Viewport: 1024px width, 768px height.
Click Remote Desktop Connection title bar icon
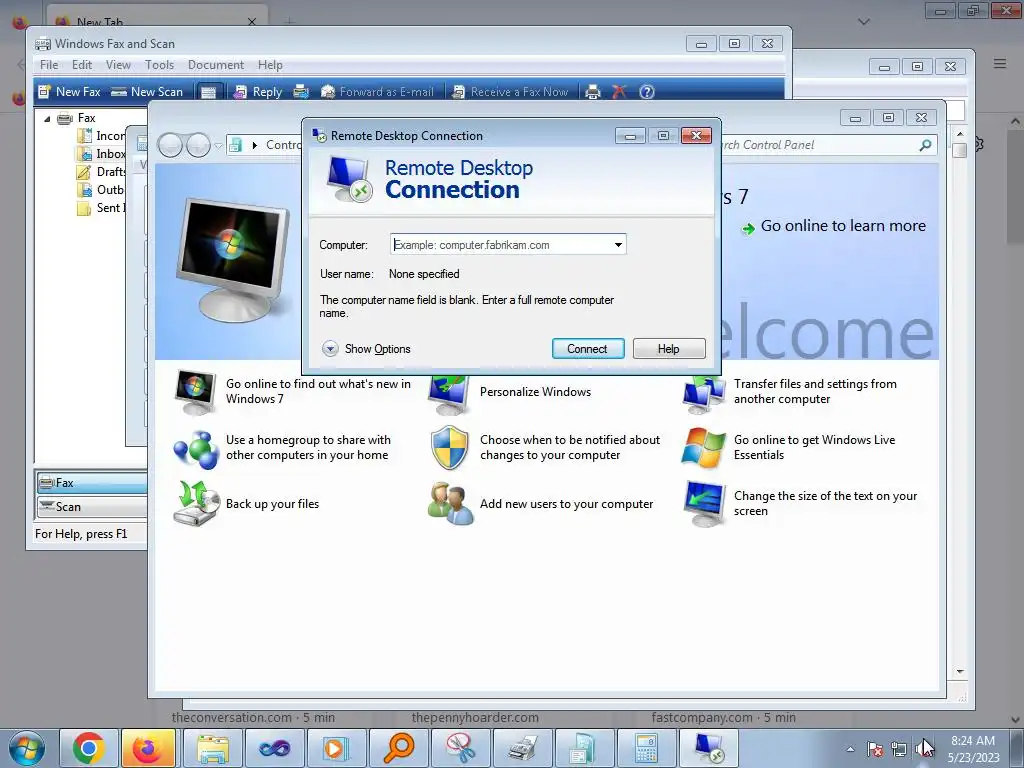(319, 136)
